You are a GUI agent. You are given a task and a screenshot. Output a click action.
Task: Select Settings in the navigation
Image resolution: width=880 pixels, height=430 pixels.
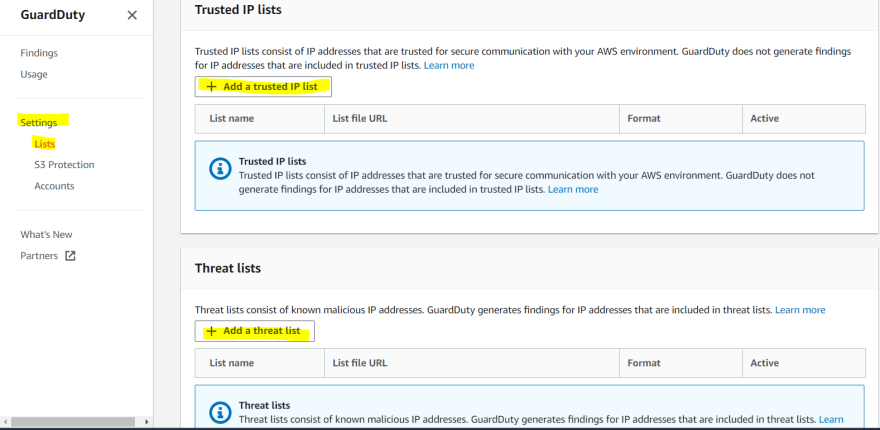[39, 122]
